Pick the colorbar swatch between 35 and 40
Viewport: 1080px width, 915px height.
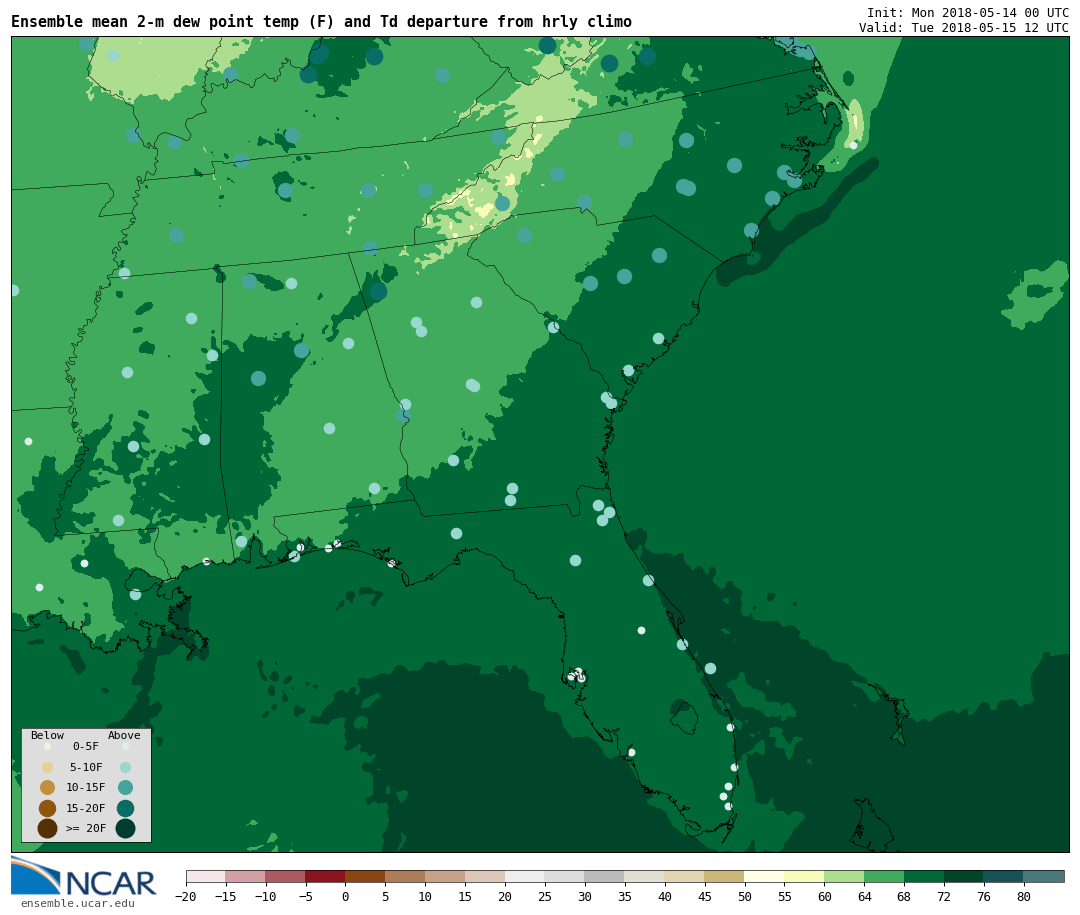tap(645, 876)
